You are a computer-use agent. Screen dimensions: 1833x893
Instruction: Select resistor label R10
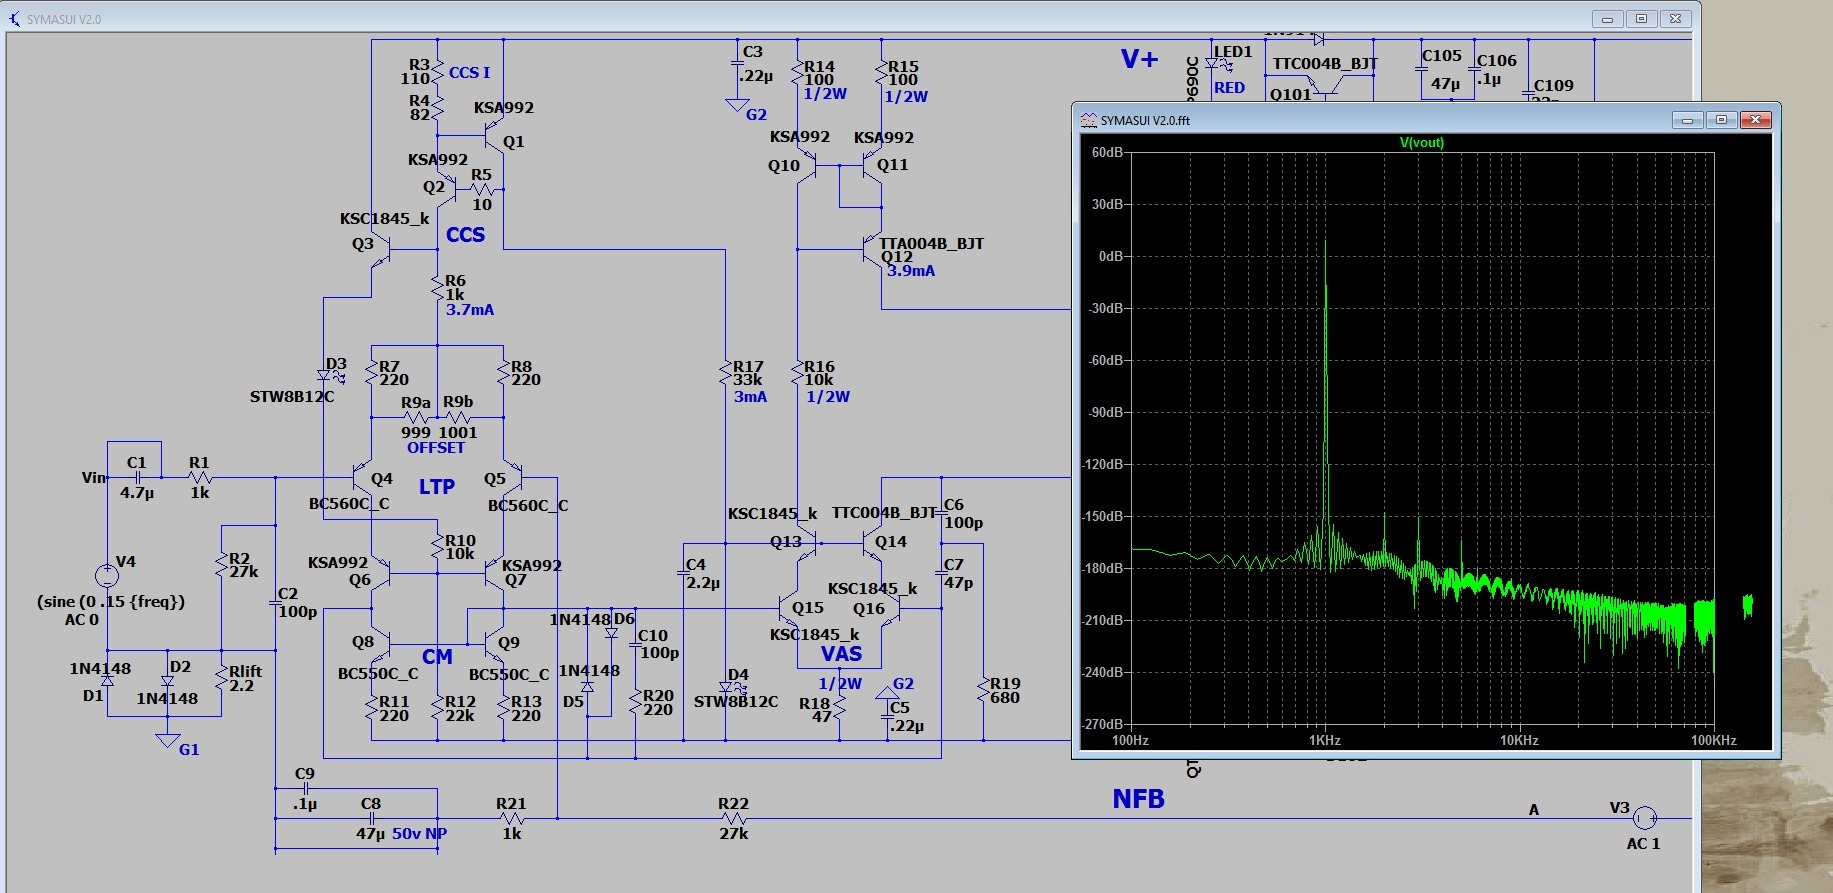pyautogui.click(x=460, y=541)
